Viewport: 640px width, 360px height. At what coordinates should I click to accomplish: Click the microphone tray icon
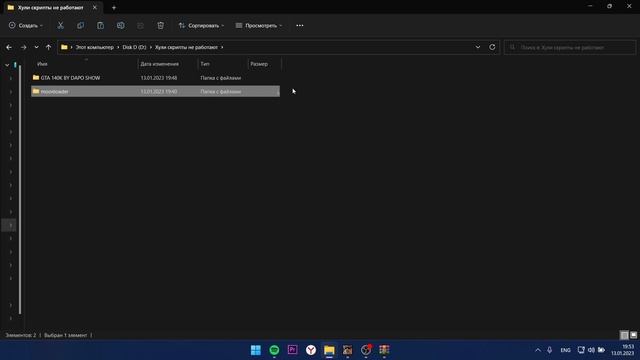click(549, 350)
